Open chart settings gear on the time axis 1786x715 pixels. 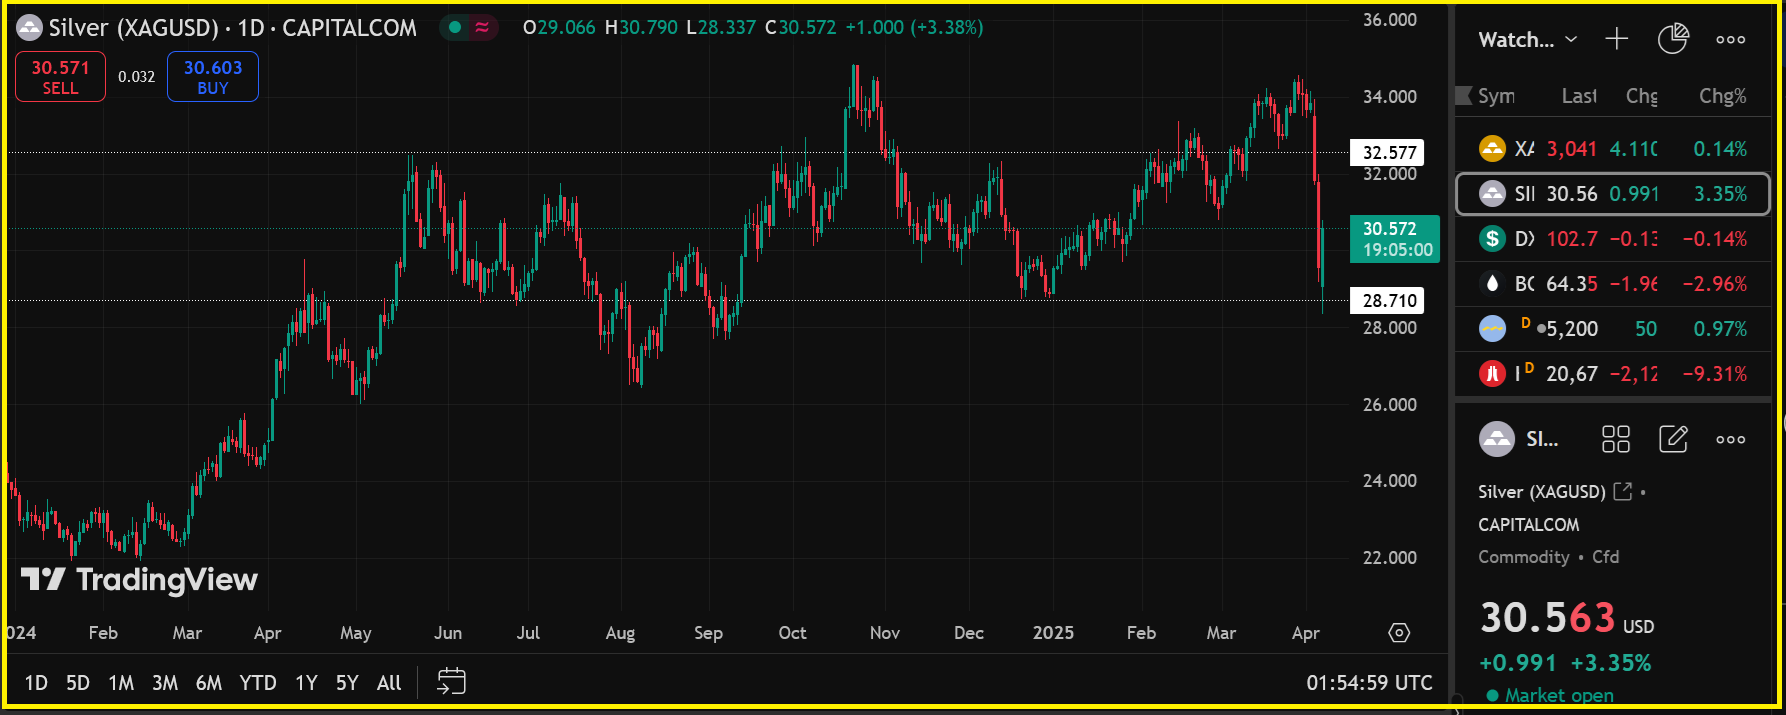[1399, 632]
